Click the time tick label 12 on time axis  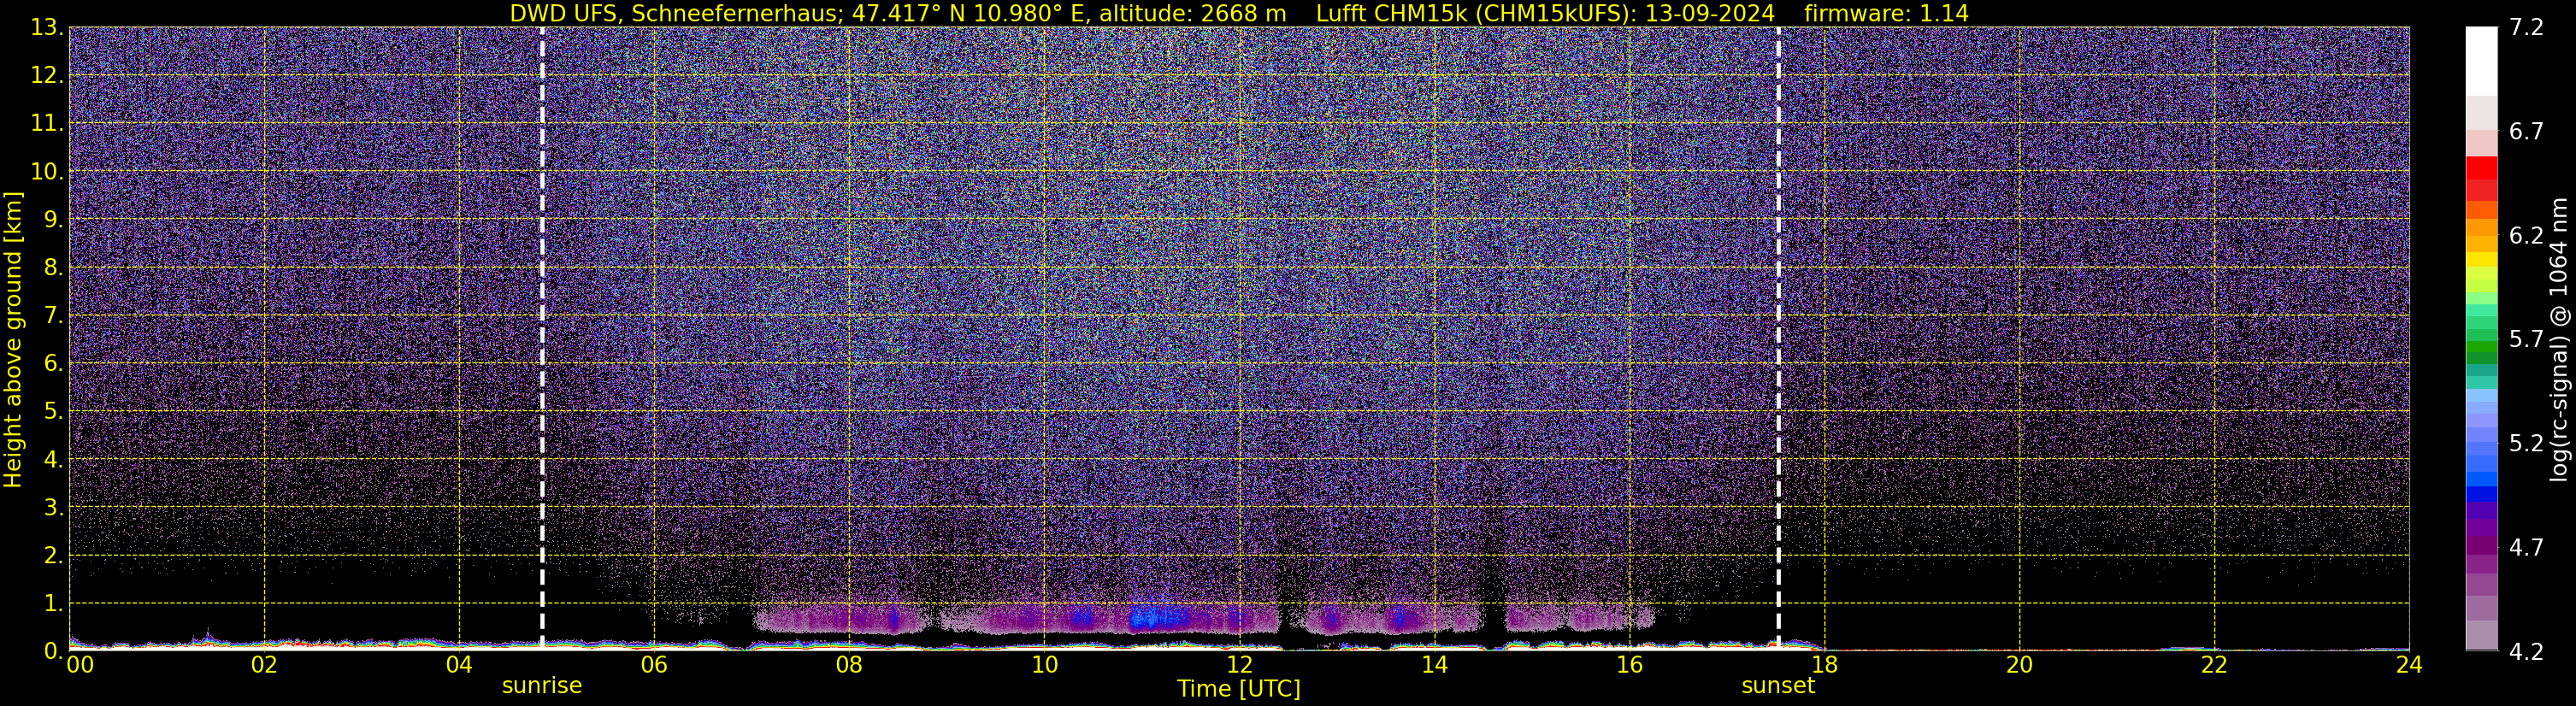[x=1239, y=665]
